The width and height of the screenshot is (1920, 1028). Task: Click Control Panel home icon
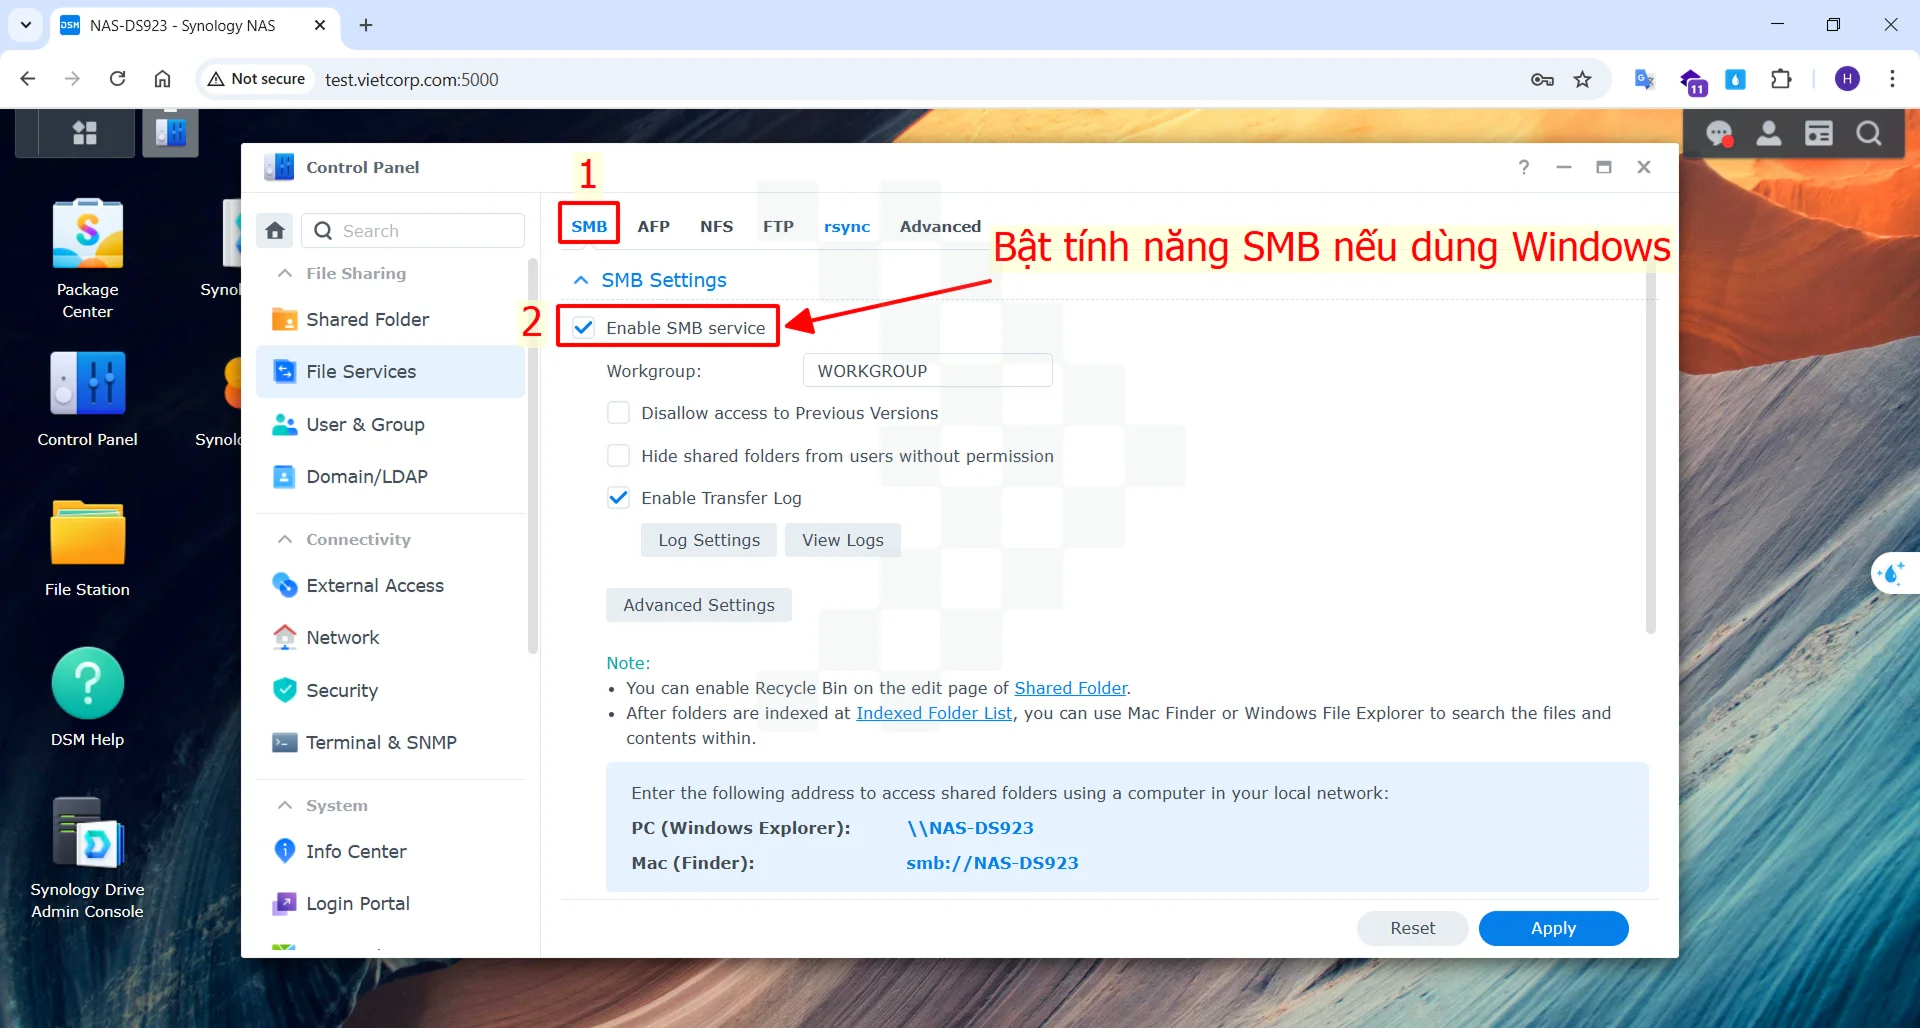tap(275, 231)
